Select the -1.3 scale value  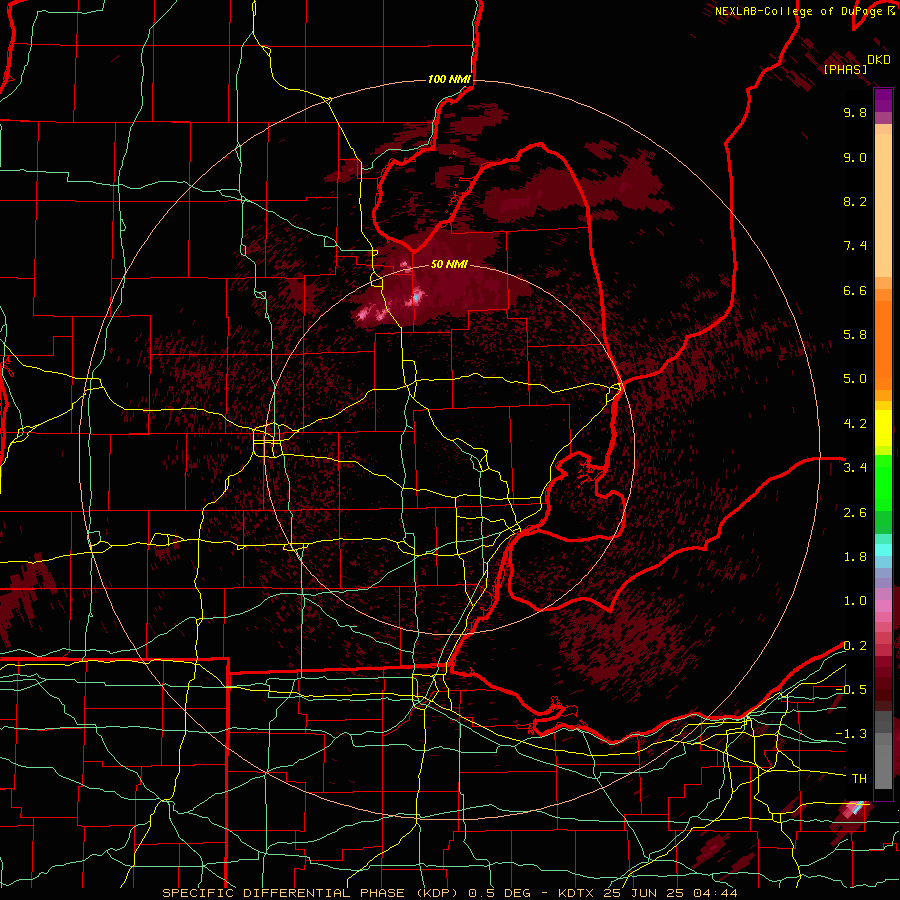coord(851,734)
